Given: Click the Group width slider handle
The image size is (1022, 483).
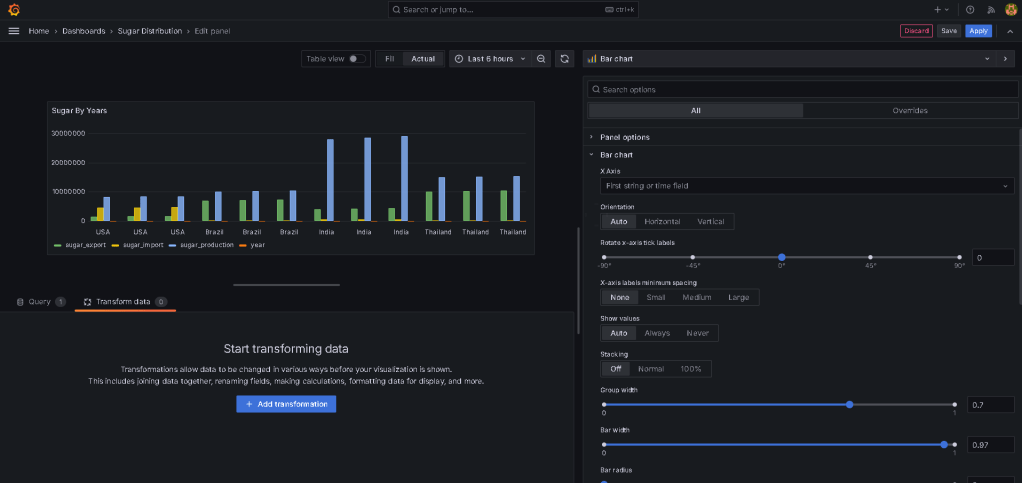Looking at the screenshot, I should 849,405.
